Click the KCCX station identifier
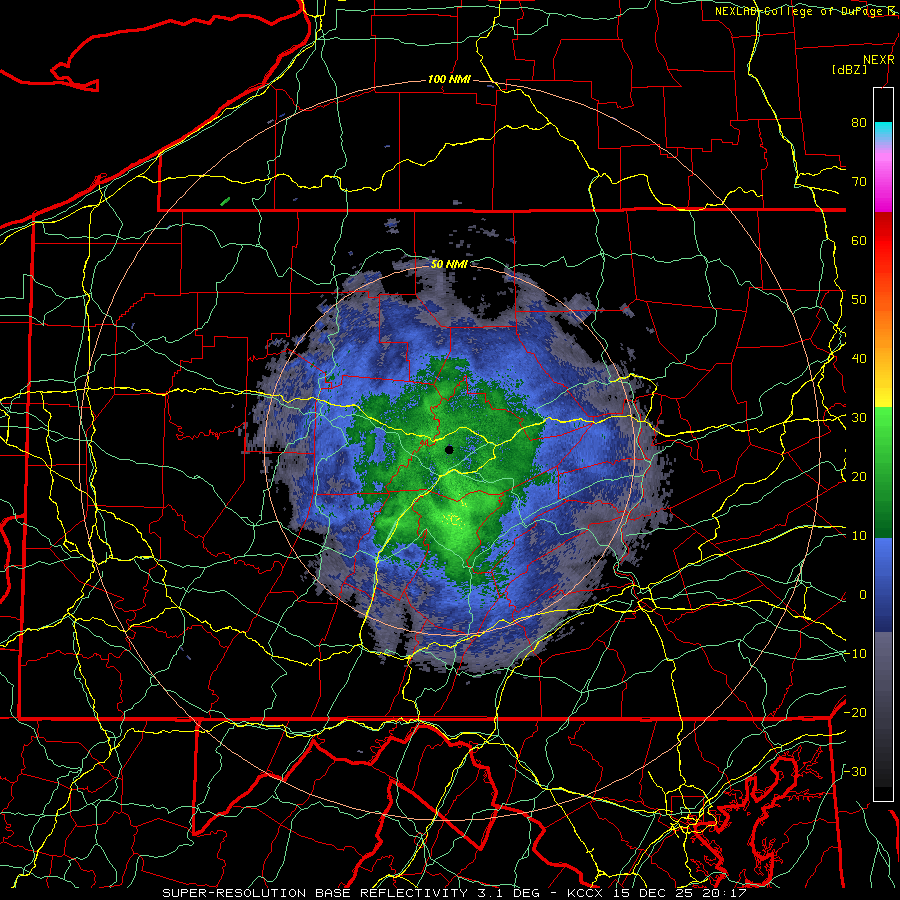The height and width of the screenshot is (900, 900). (x=585, y=893)
